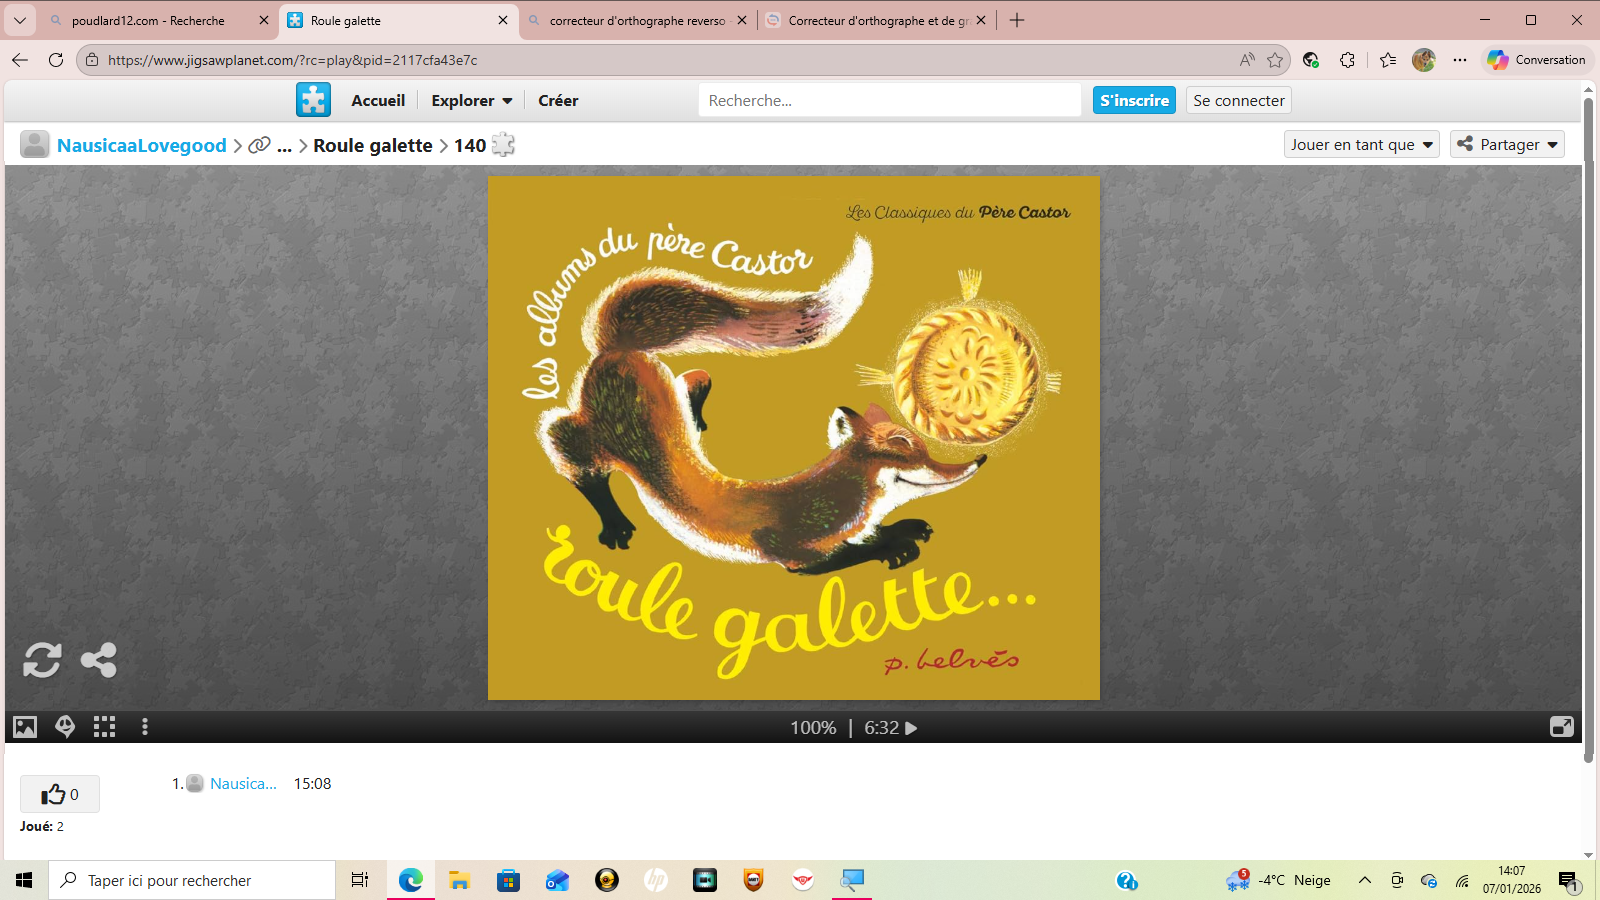This screenshot has height=900, width=1600.
Task: Open the NausicaaLovegood profile link
Action: [142, 145]
